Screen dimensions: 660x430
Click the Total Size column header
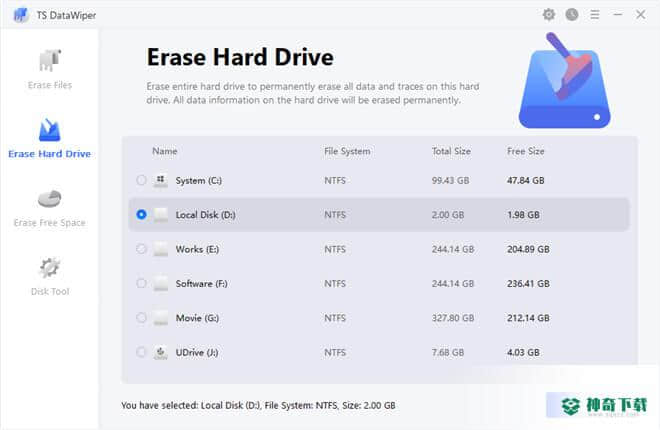click(451, 151)
